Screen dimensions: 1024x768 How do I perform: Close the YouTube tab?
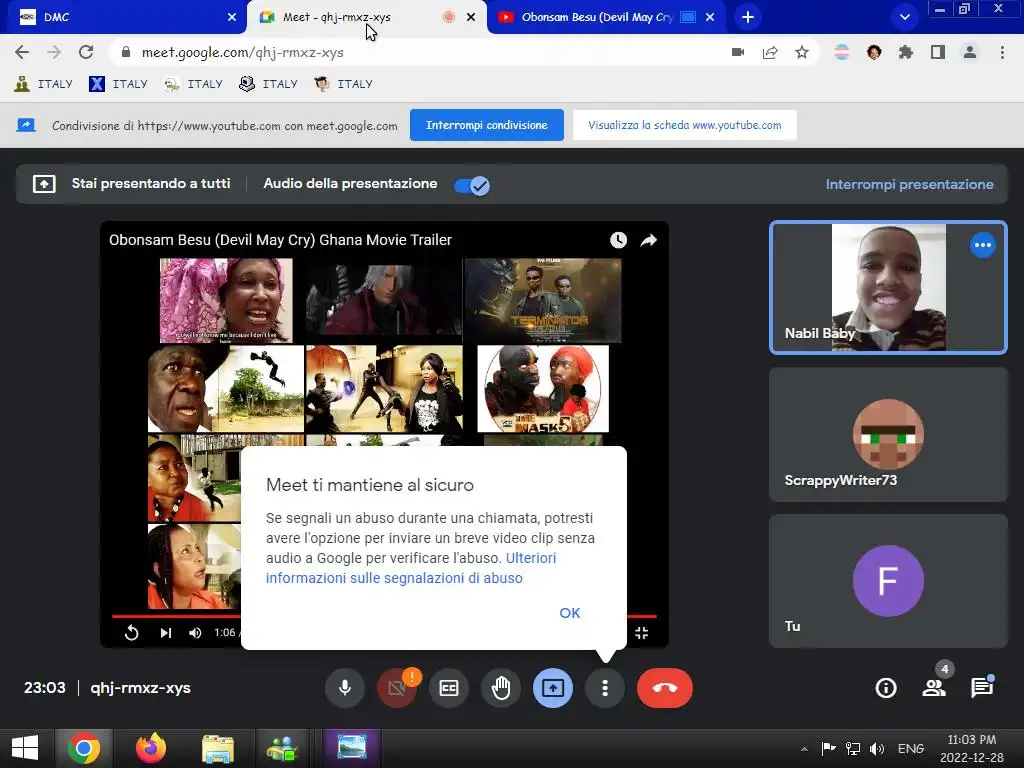[710, 17]
